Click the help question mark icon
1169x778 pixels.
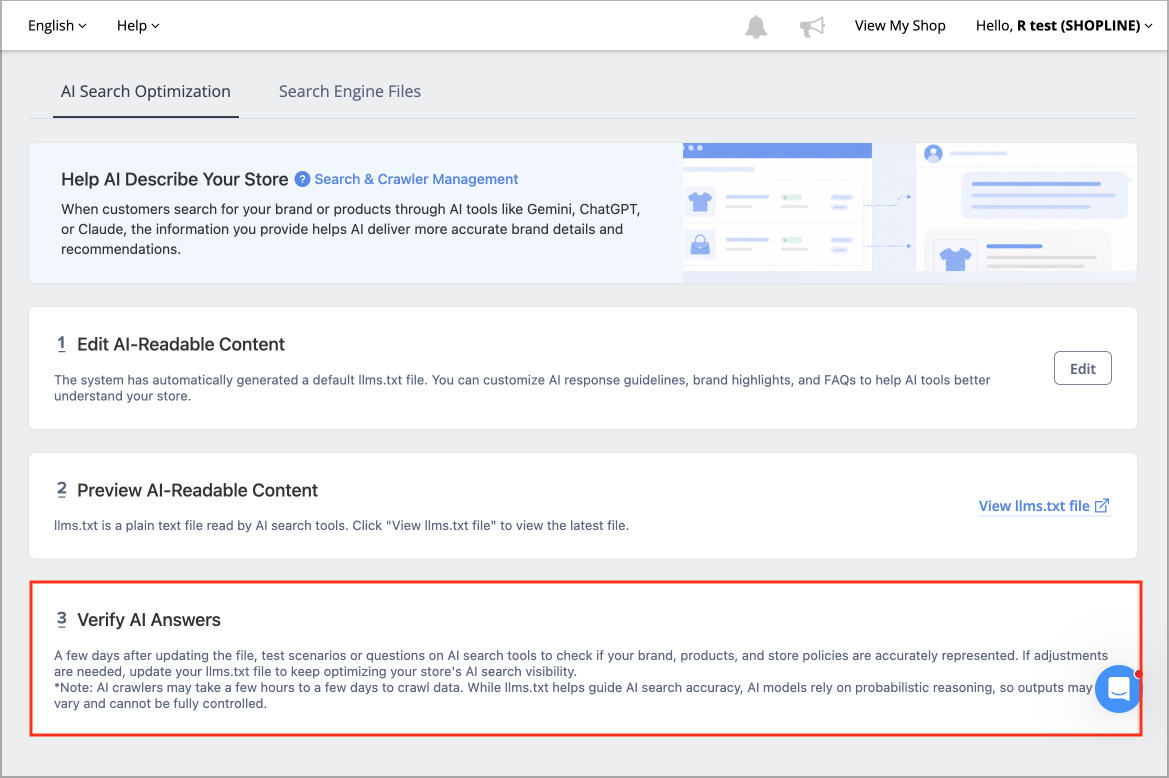point(302,179)
